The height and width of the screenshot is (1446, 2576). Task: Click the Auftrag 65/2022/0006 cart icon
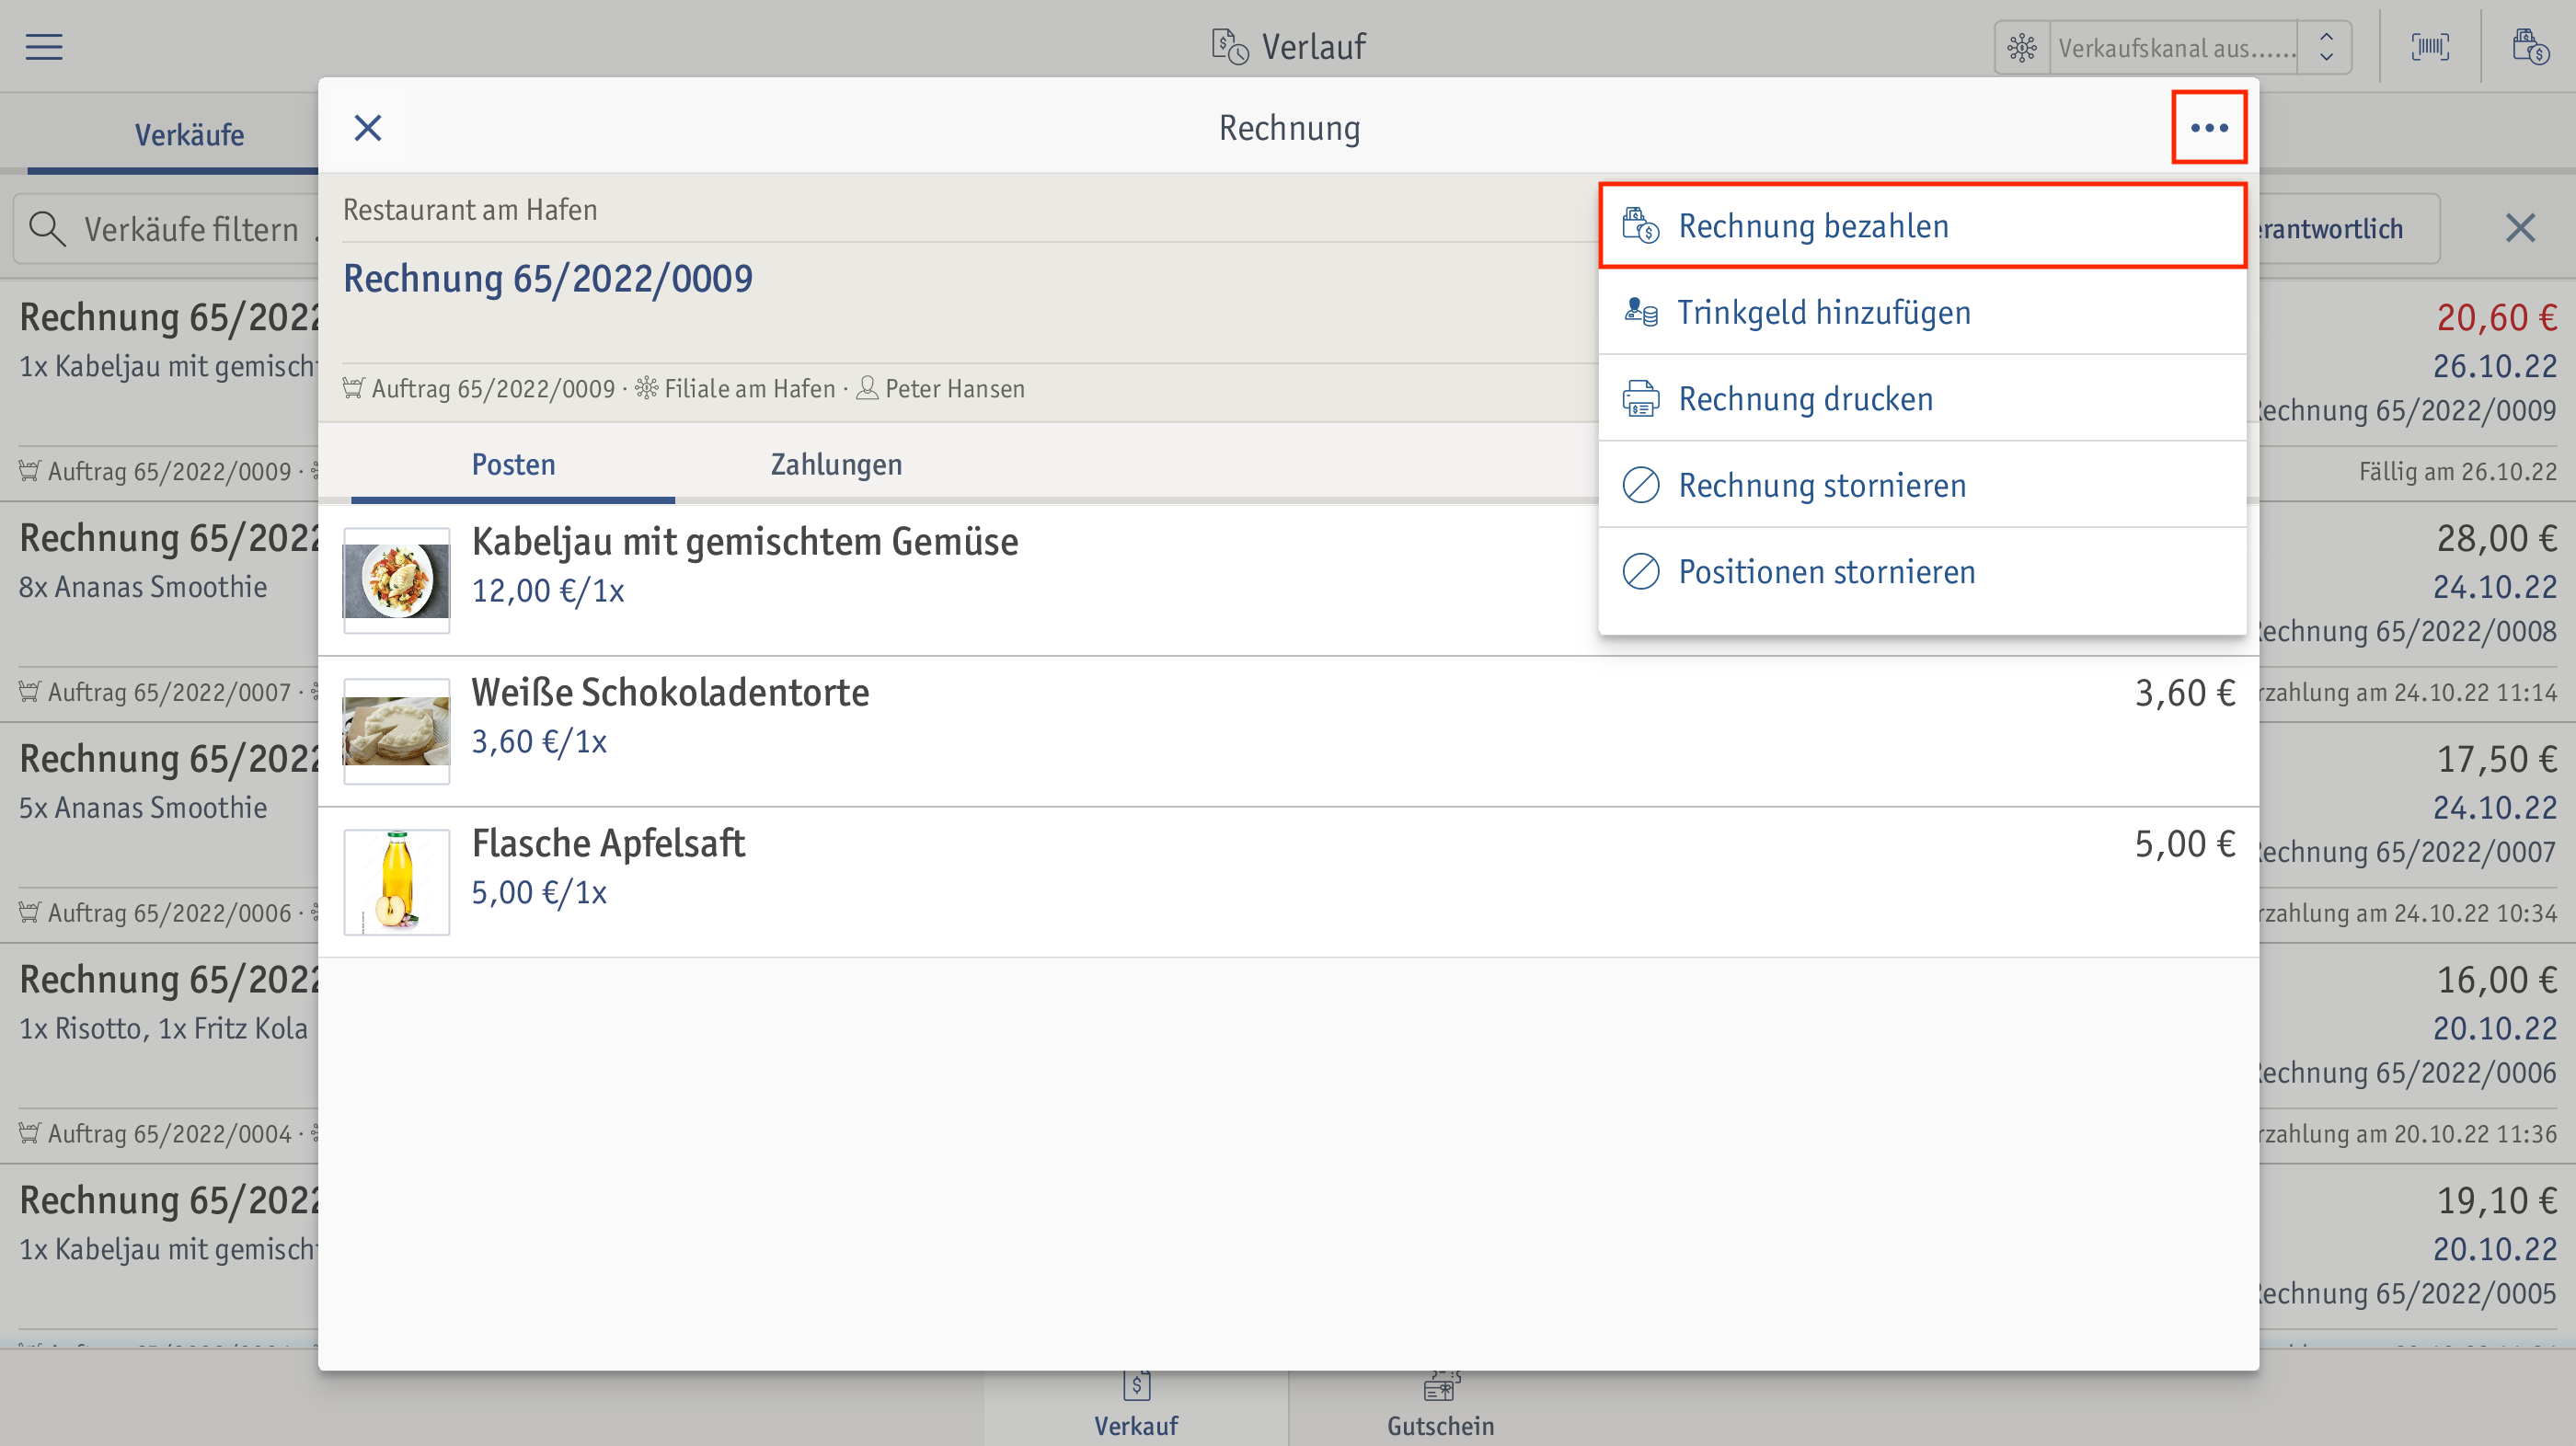[30, 913]
